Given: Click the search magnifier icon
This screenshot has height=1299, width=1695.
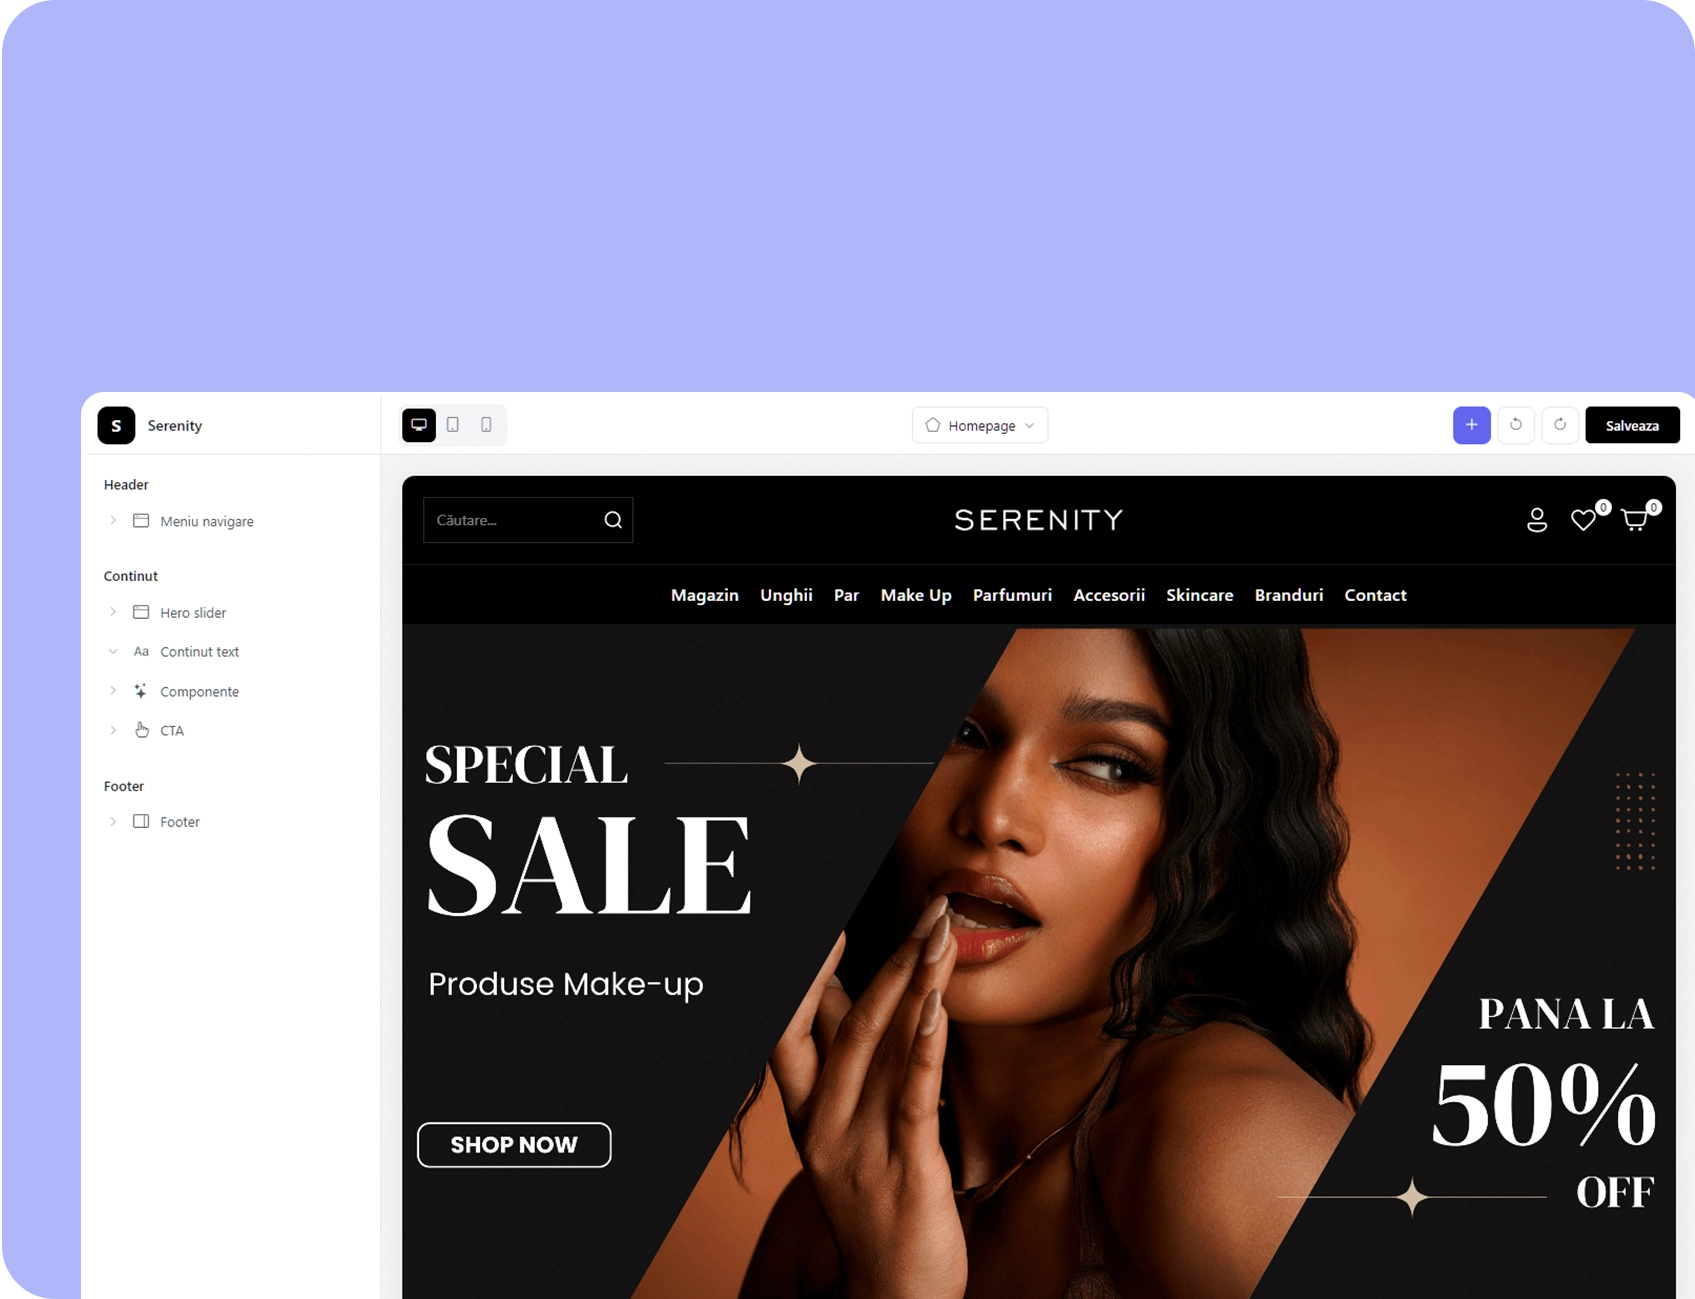Looking at the screenshot, I should click(613, 520).
